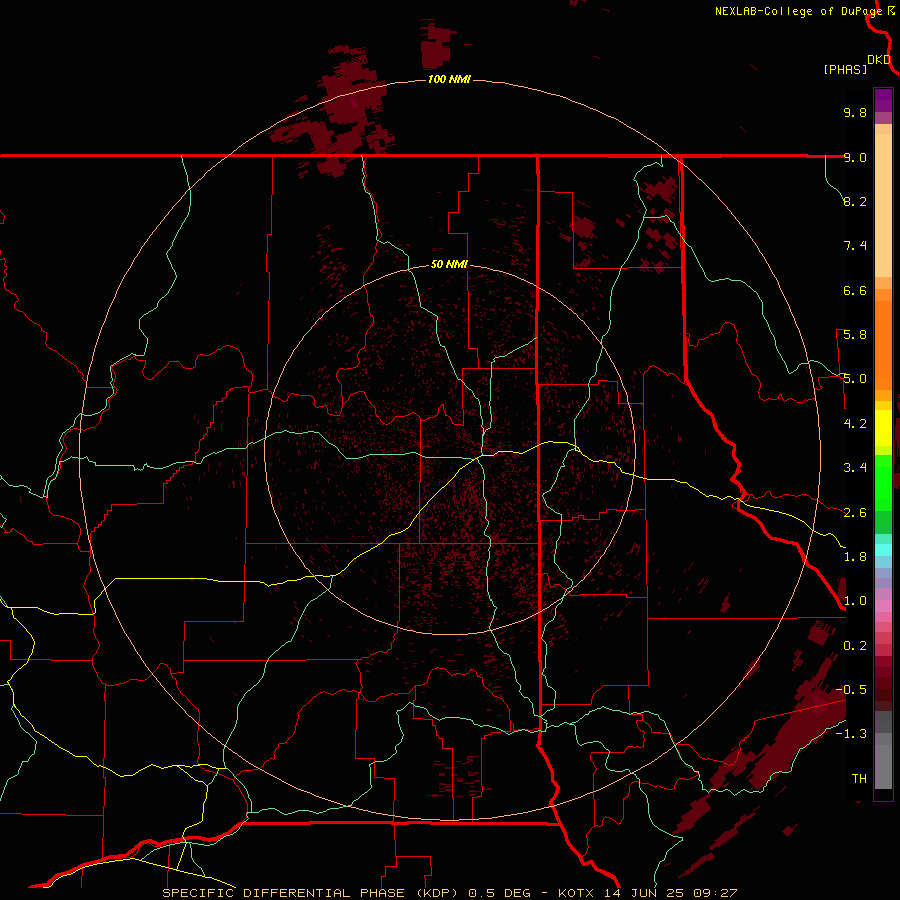Click the DKD product label
Viewport: 900px width, 900px height.
(x=879, y=60)
